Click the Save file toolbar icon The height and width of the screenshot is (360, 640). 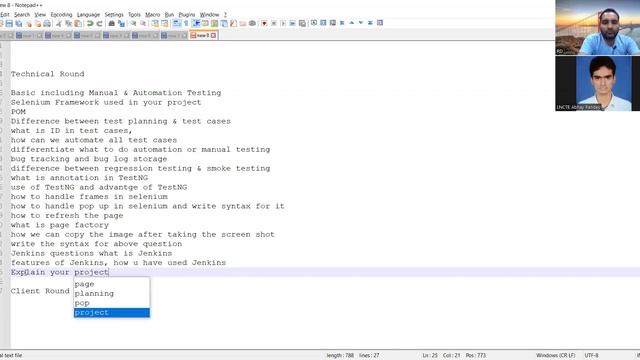[x=9, y=23]
